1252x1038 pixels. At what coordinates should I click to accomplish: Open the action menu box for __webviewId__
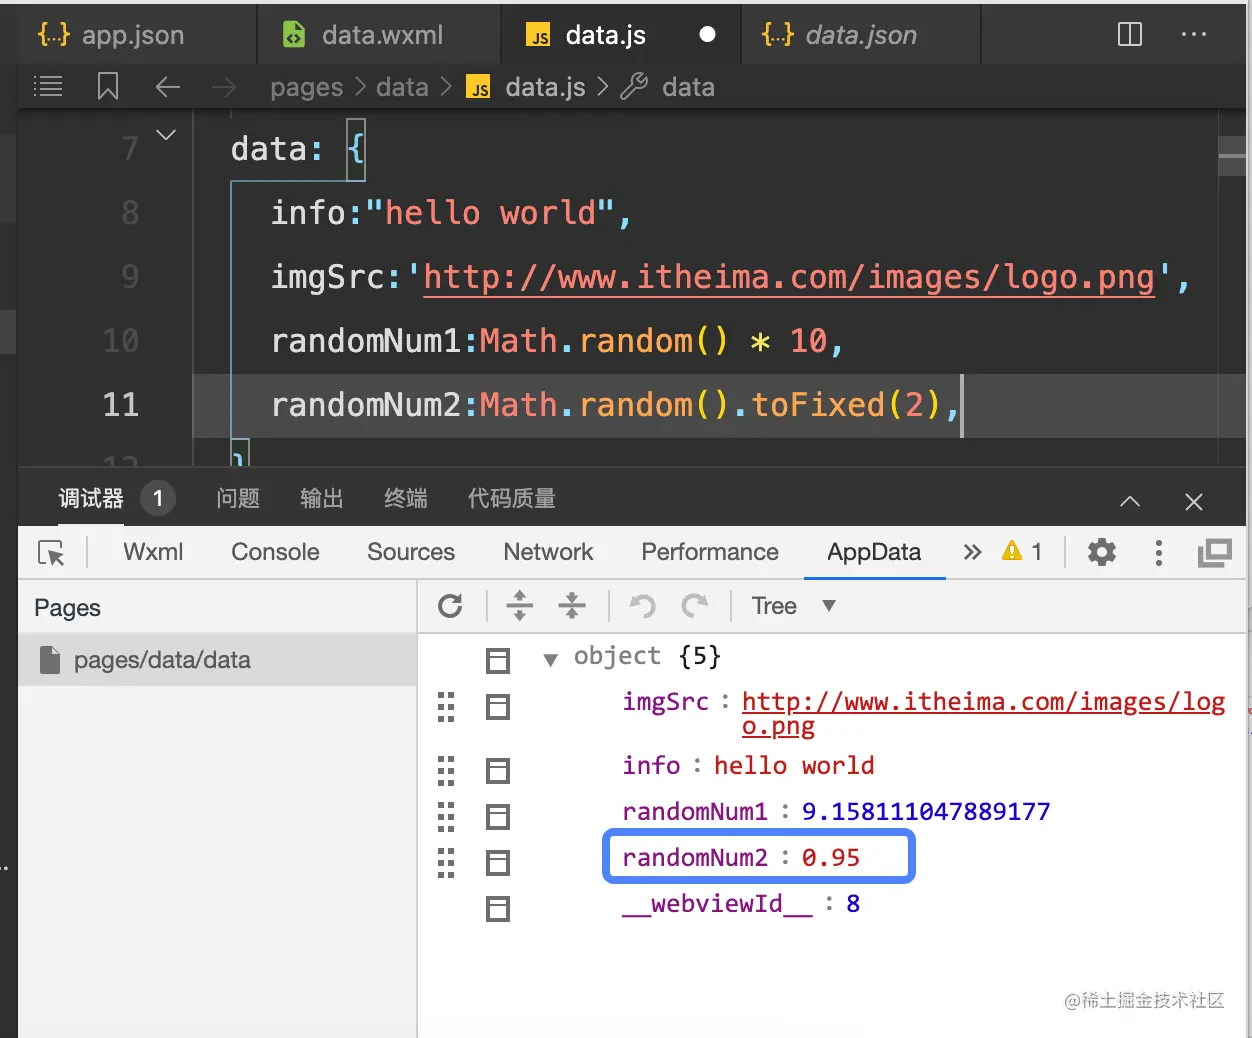[x=497, y=908]
